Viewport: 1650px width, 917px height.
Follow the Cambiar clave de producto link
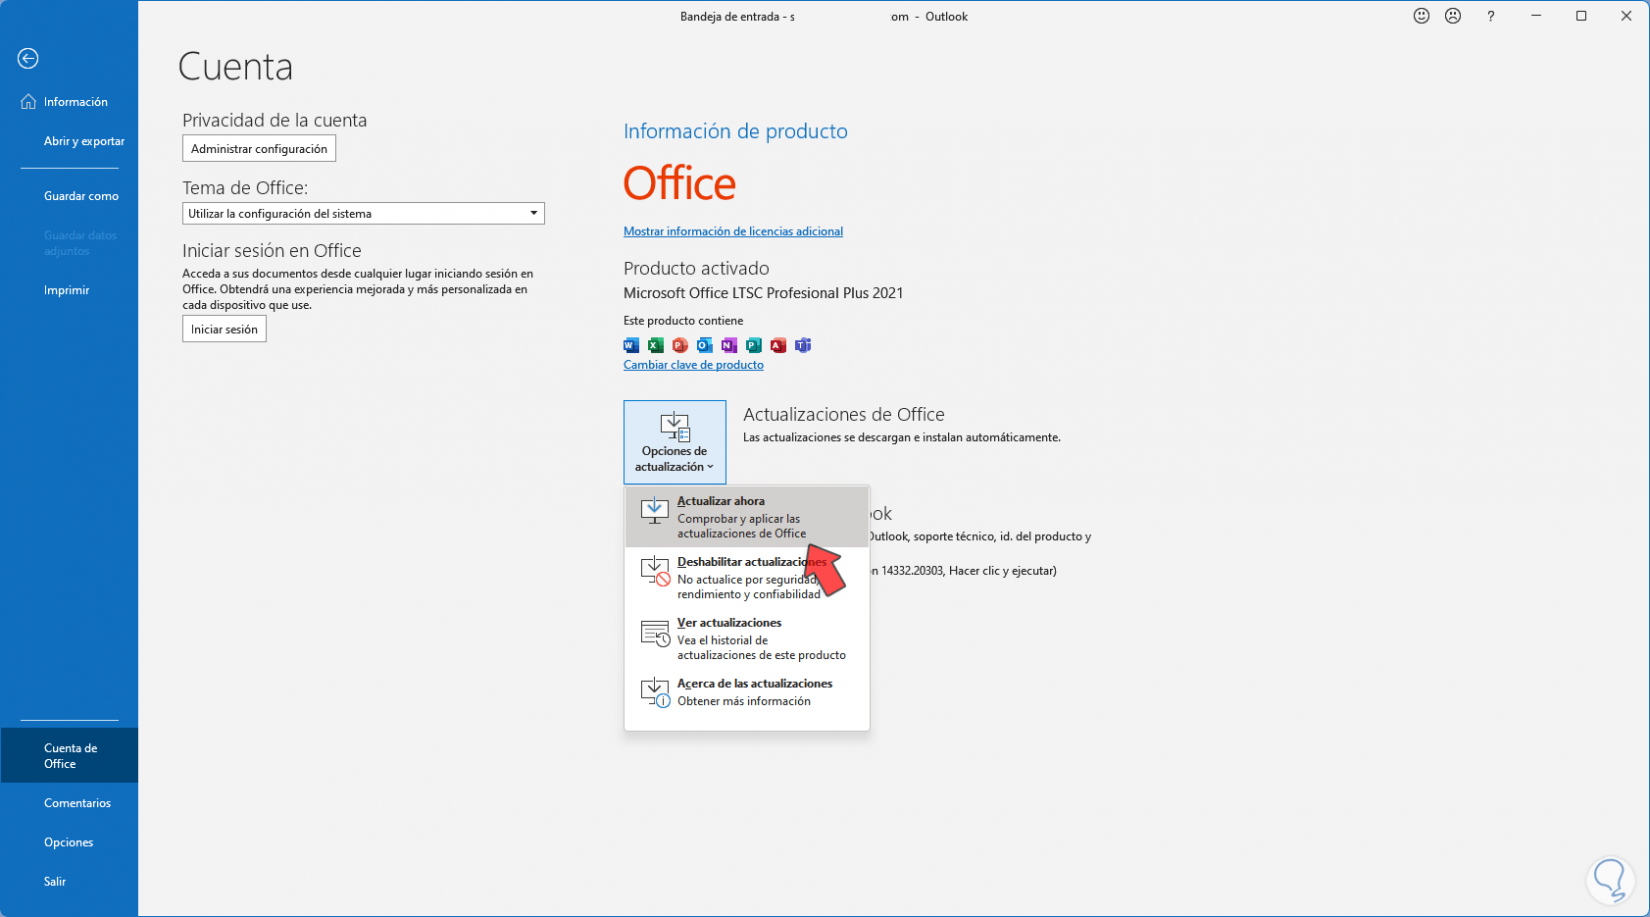tap(693, 365)
